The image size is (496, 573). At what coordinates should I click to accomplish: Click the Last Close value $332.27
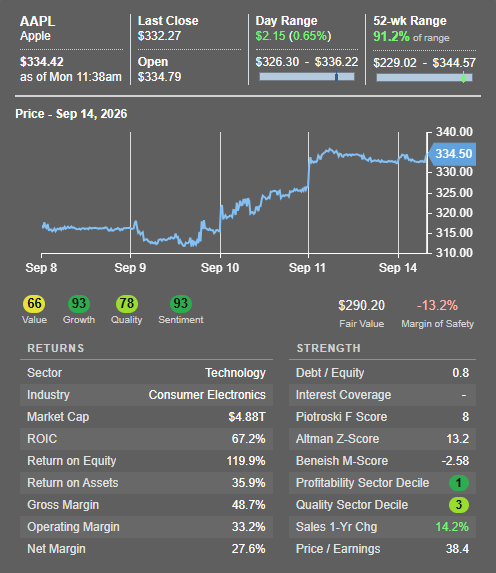pyautogui.click(x=159, y=36)
